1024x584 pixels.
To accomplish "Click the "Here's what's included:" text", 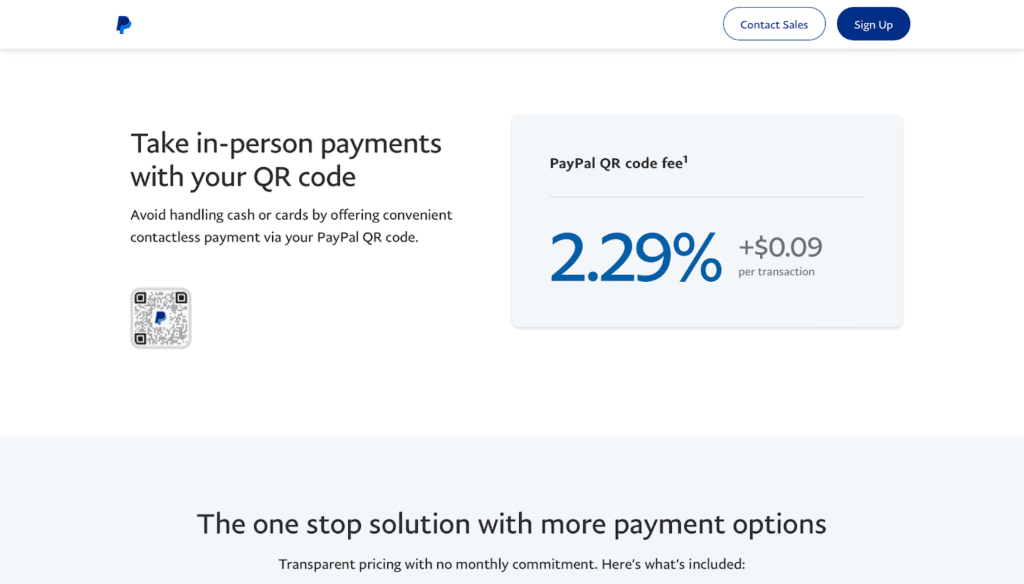I will click(x=673, y=564).
